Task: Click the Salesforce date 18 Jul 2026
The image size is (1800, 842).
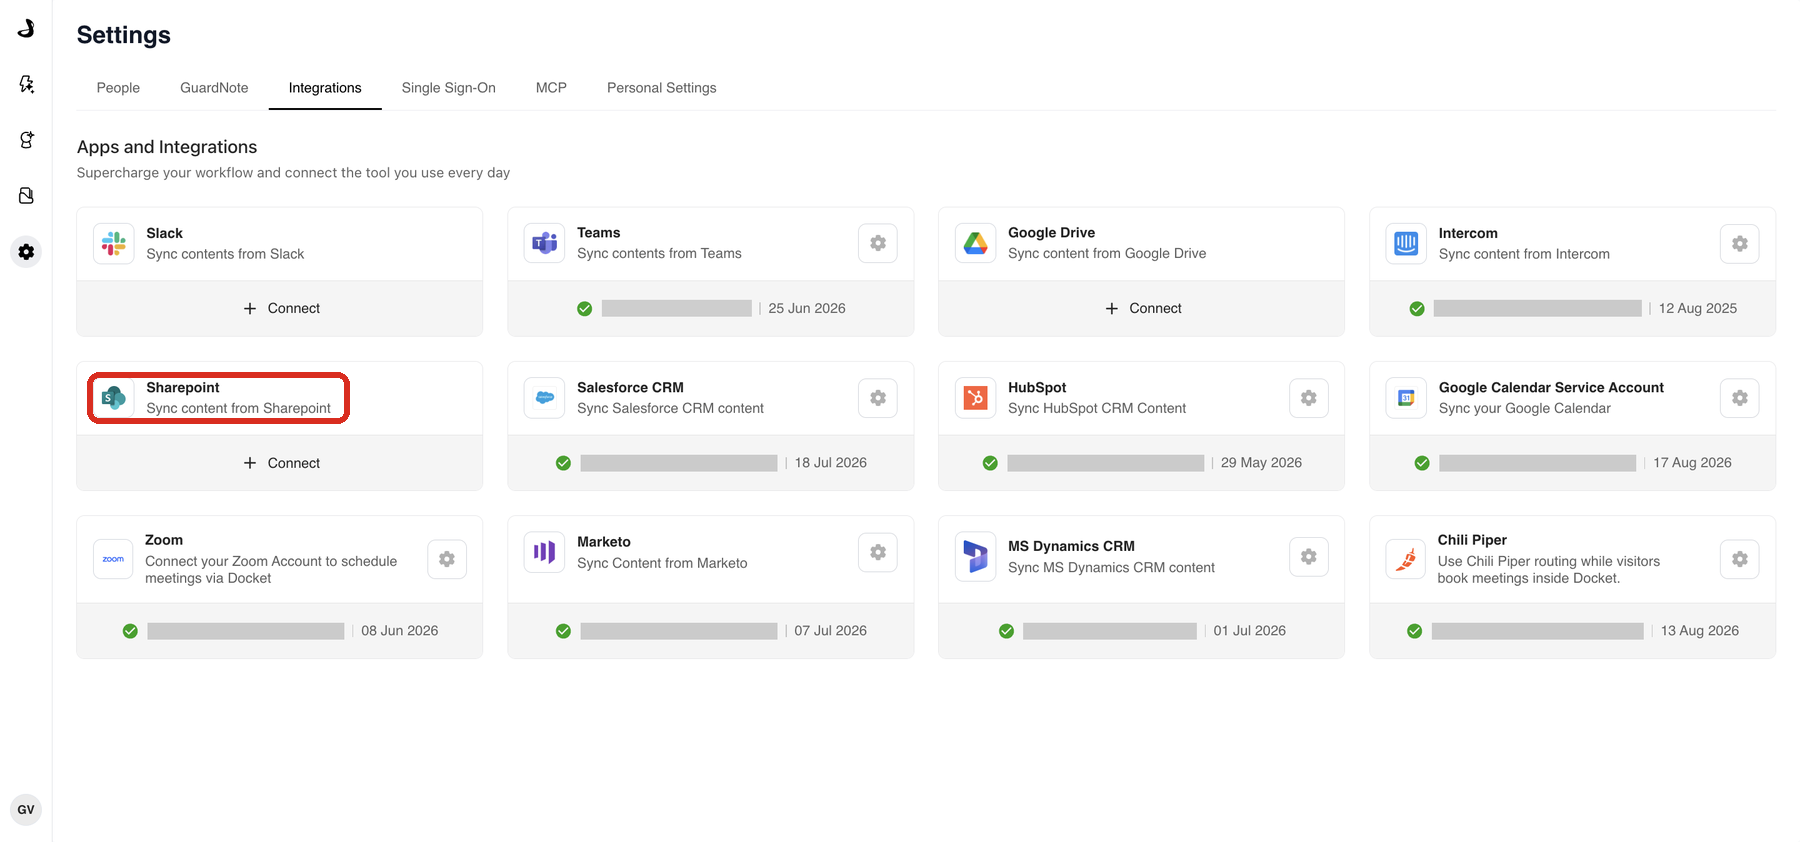Action: 831,462
